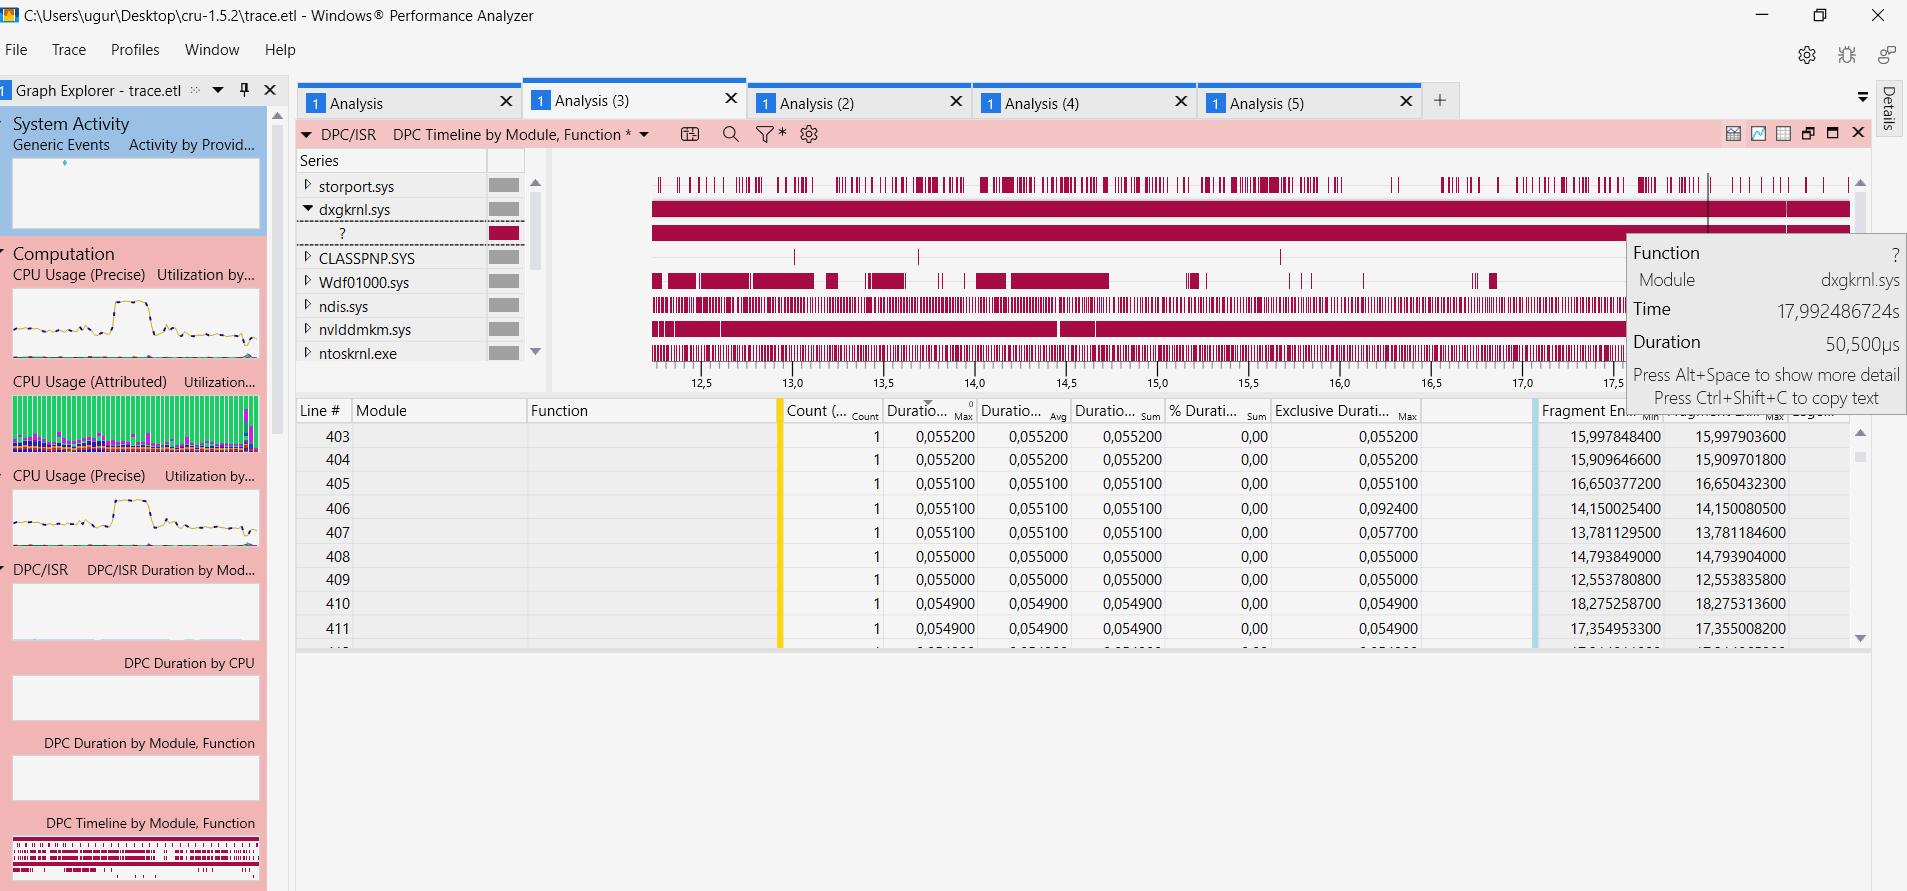Click the diagnostic console bug icon

1846,55
